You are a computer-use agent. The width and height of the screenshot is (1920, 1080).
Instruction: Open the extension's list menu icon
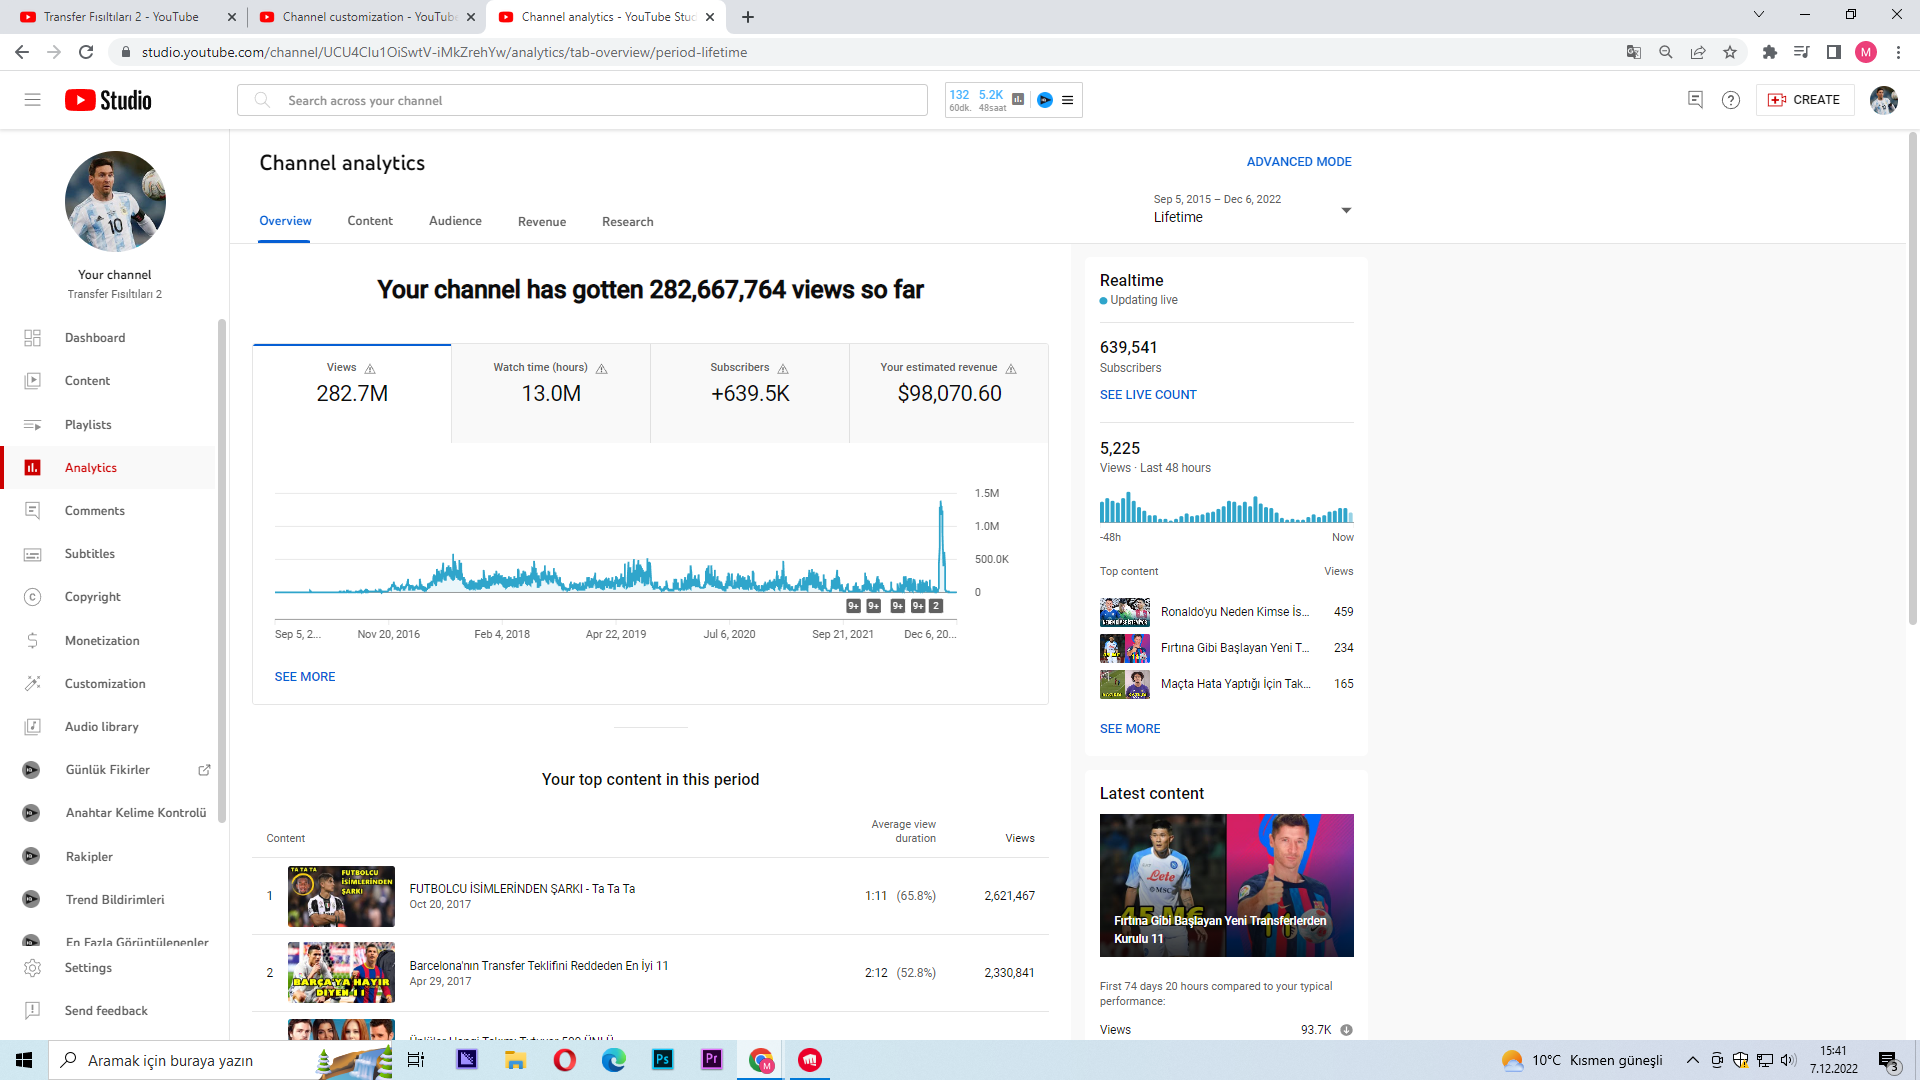coord(1068,100)
